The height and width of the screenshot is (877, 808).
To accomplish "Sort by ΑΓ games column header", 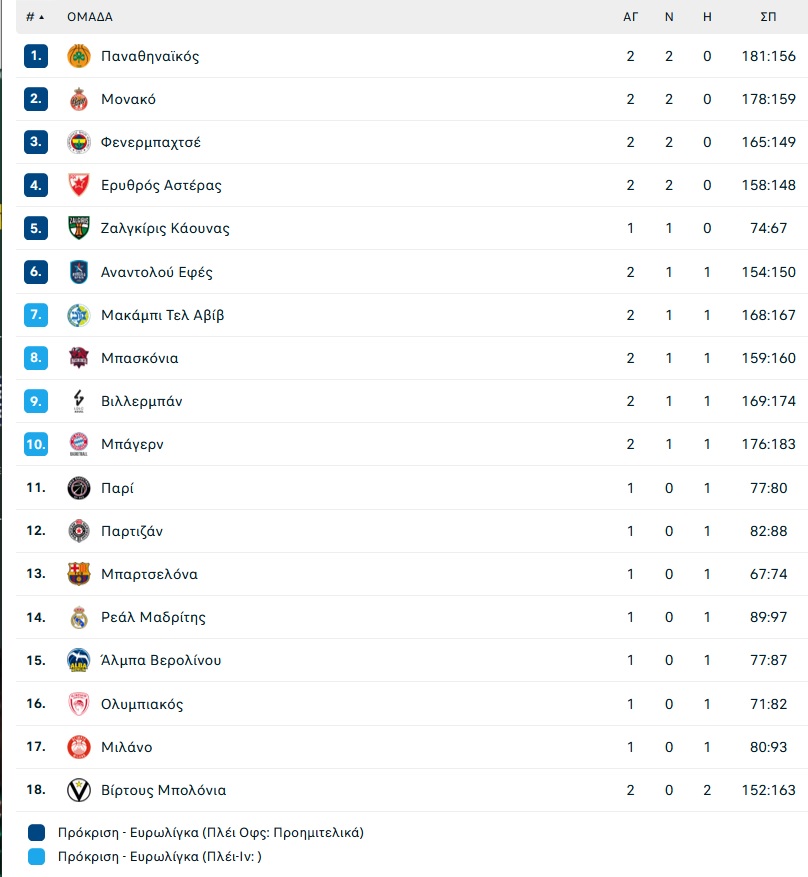I will click(x=630, y=17).
